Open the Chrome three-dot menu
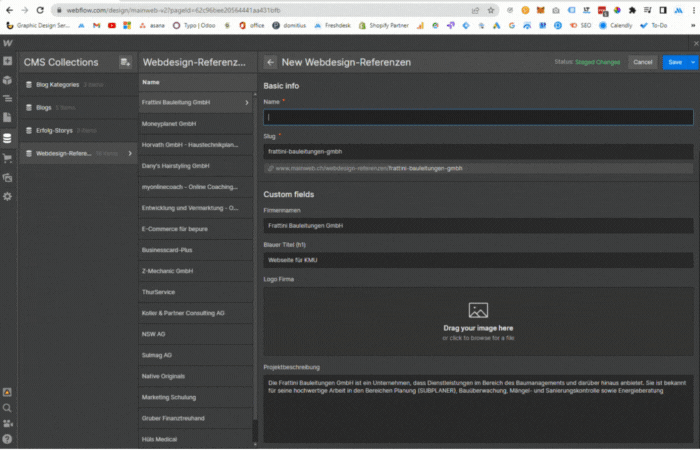Screen dimensions: 700x450 [693, 10]
